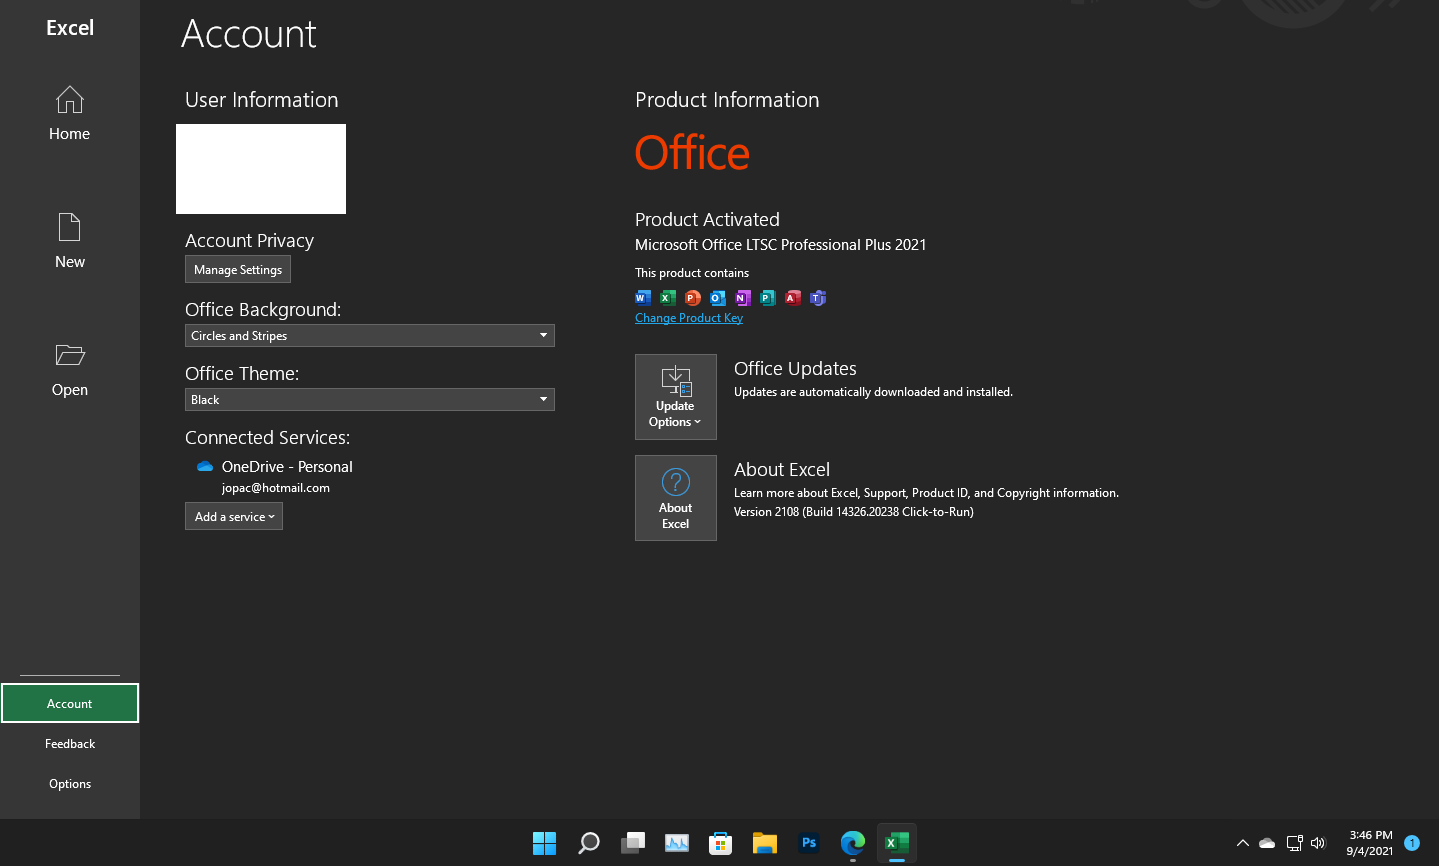Open the performance monitor app on the taskbar
The width and height of the screenshot is (1439, 866).
pos(677,843)
